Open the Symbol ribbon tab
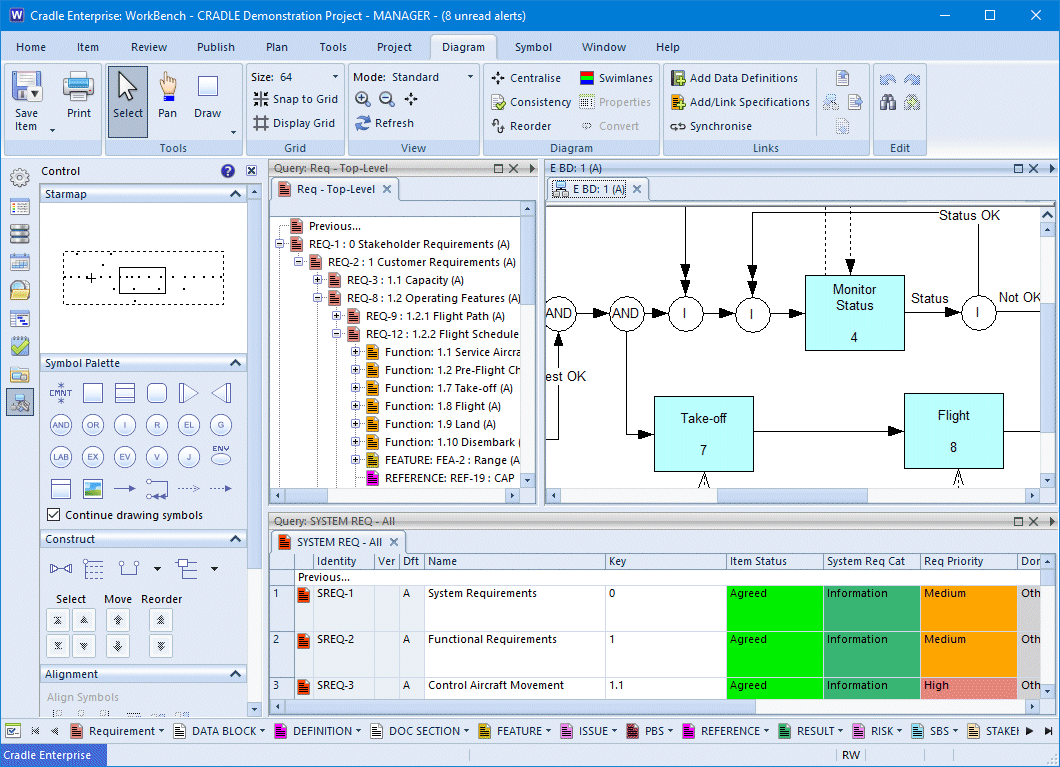 click(533, 47)
